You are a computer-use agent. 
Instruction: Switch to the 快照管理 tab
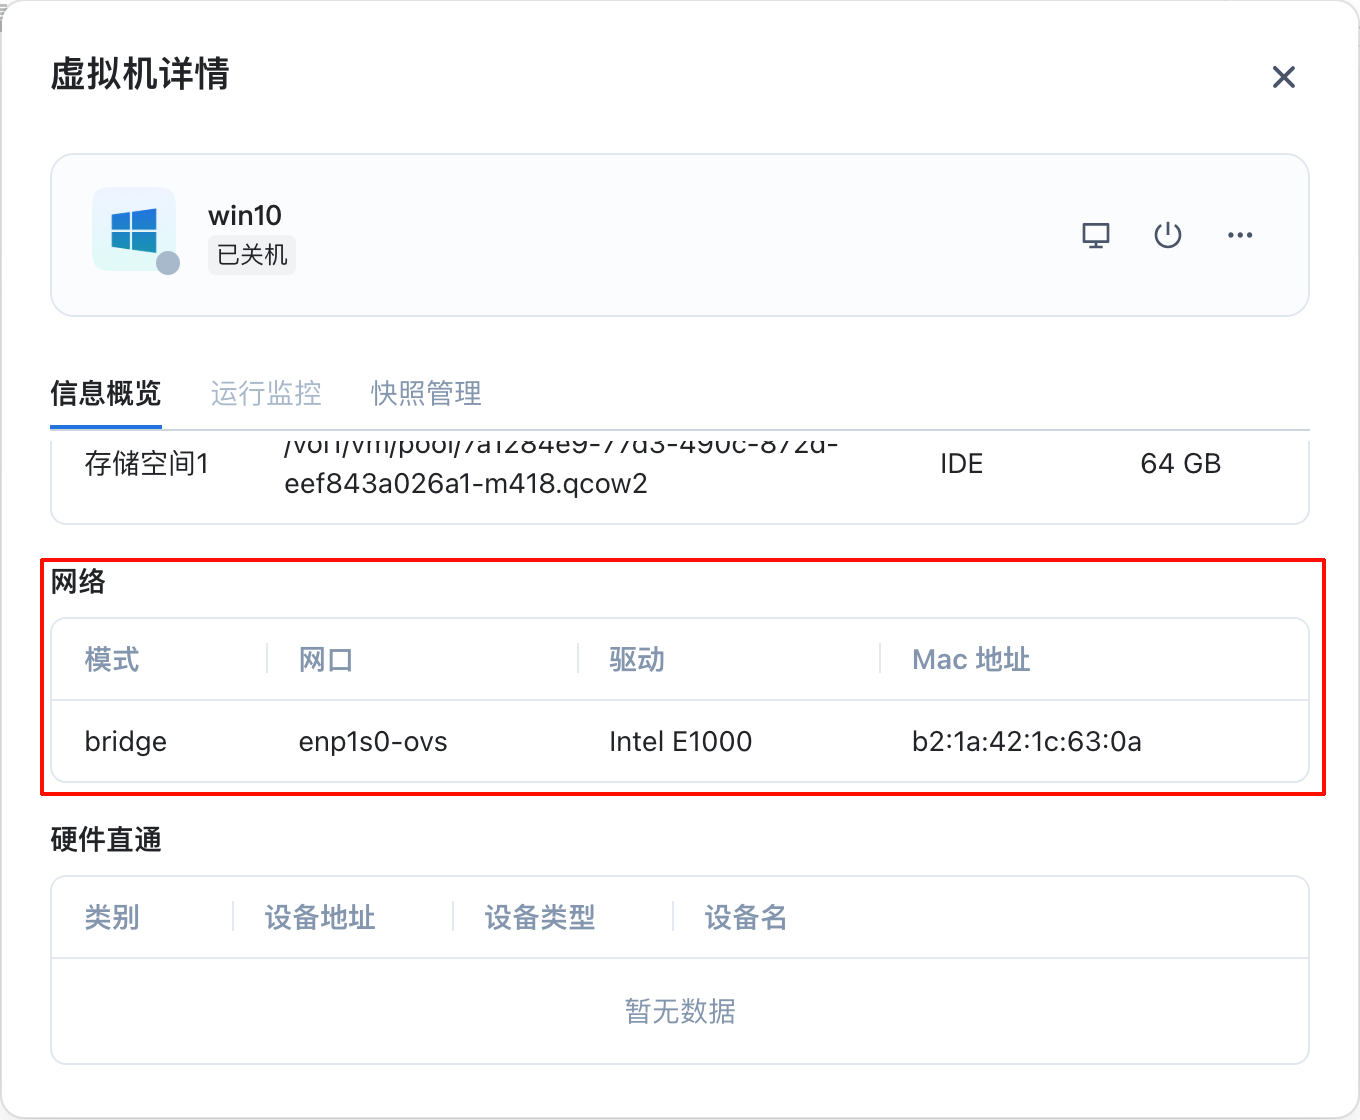click(426, 393)
